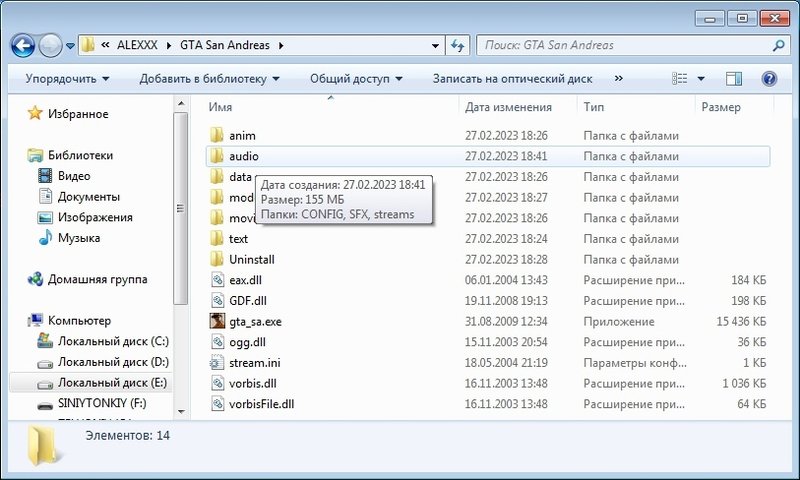Click the note icon beside Музыка
Screen dimensions: 800x480
coord(45,237)
